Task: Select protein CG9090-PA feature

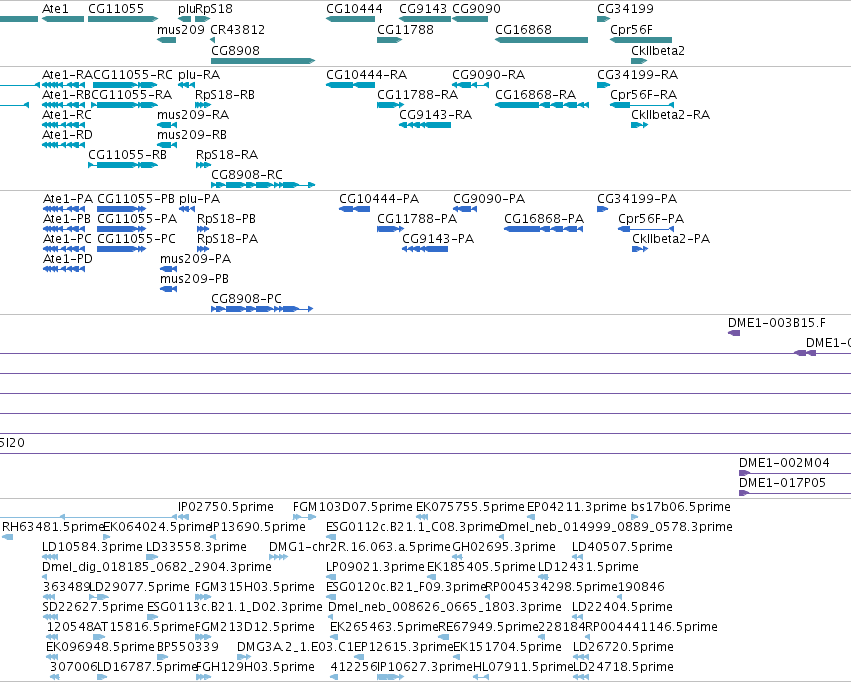Action: pos(465,209)
